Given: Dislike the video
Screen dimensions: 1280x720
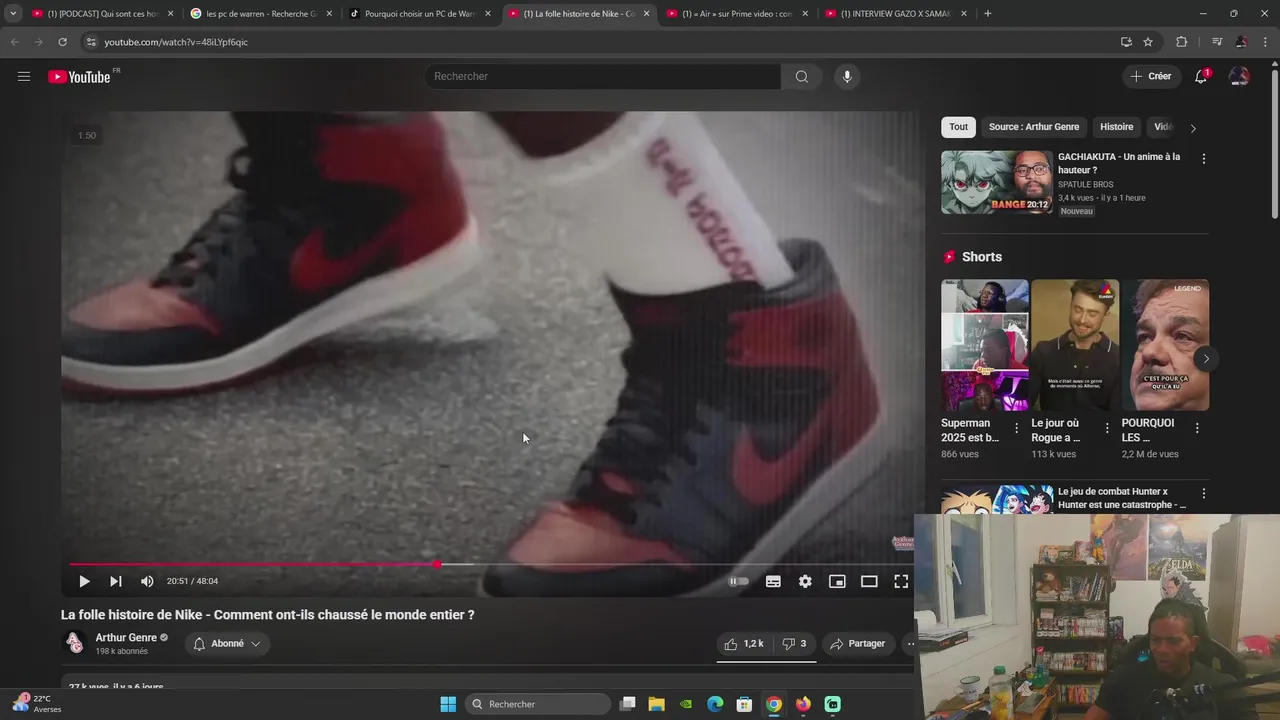Looking at the screenshot, I should (x=794, y=644).
